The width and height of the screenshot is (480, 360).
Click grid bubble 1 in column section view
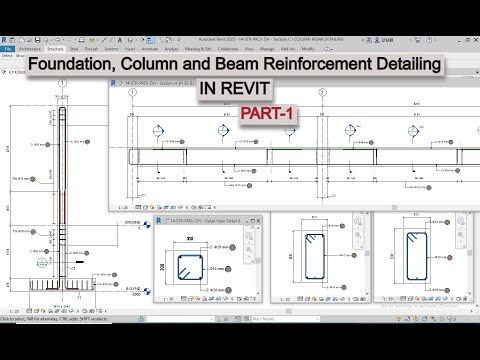click(x=62, y=83)
